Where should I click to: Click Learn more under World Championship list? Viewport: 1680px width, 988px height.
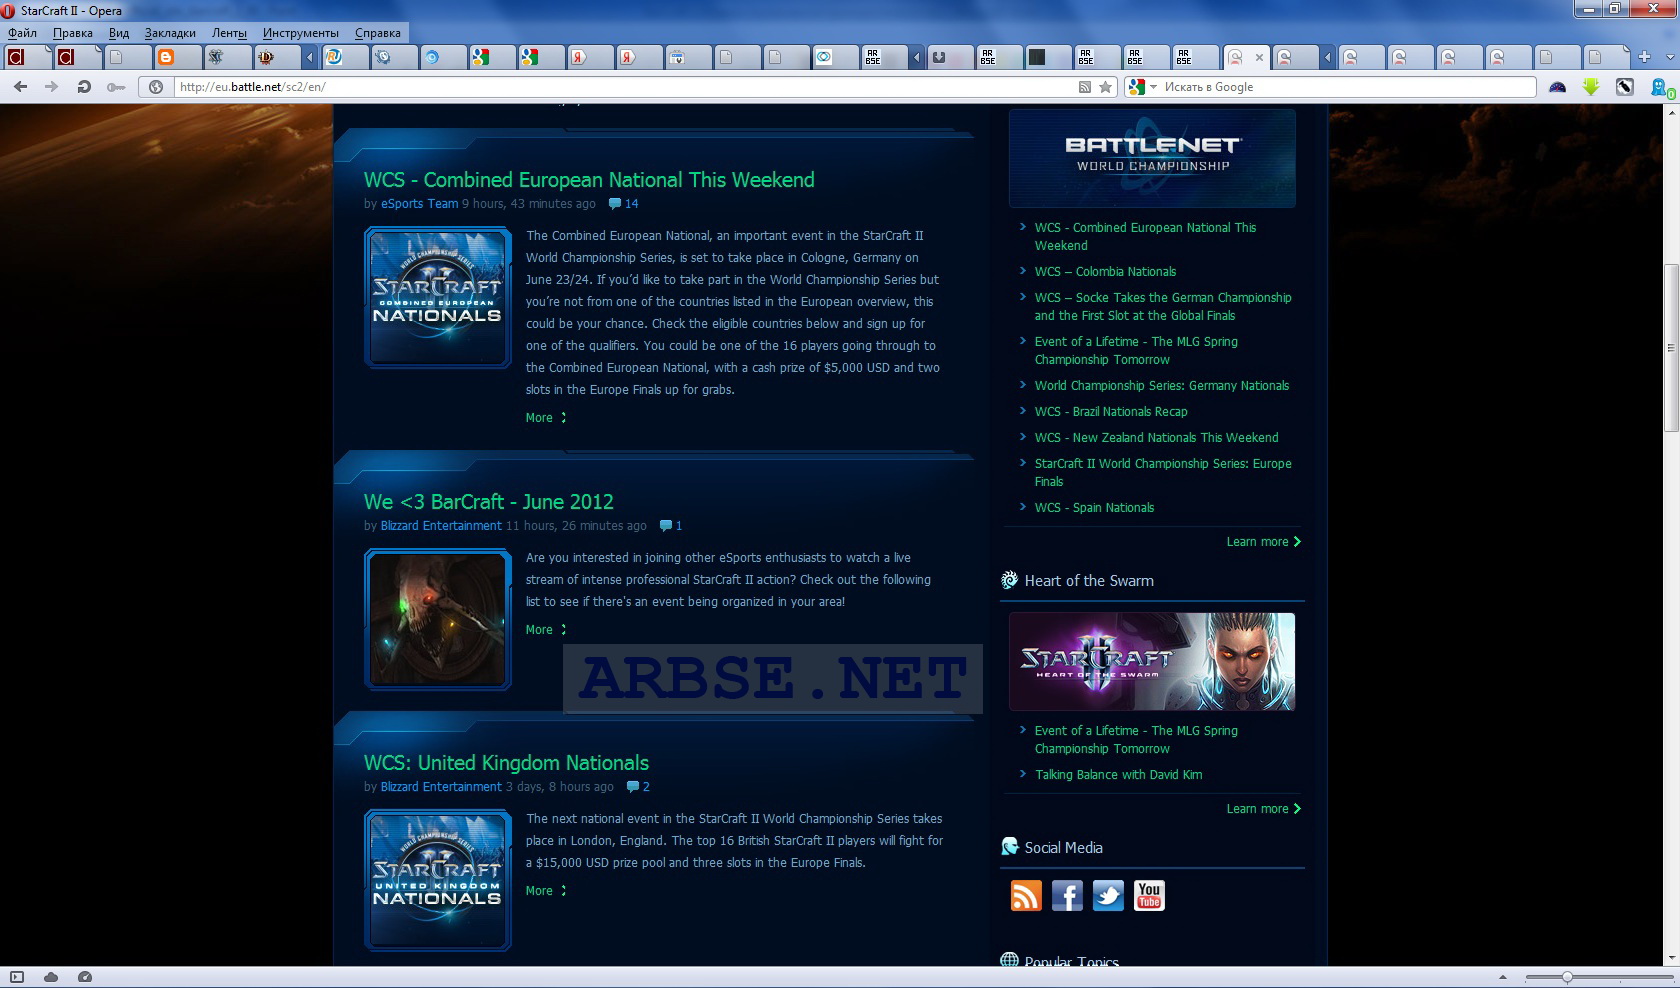click(x=1264, y=542)
